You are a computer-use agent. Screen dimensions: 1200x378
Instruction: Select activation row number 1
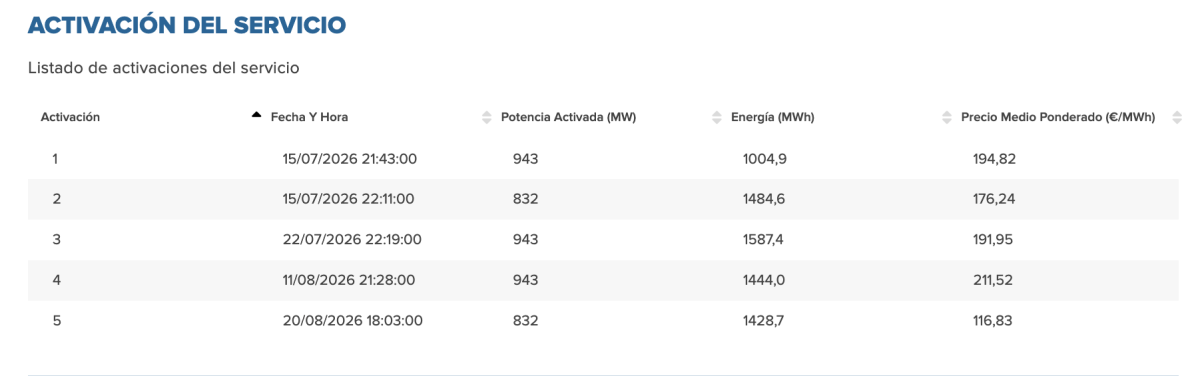603,158
